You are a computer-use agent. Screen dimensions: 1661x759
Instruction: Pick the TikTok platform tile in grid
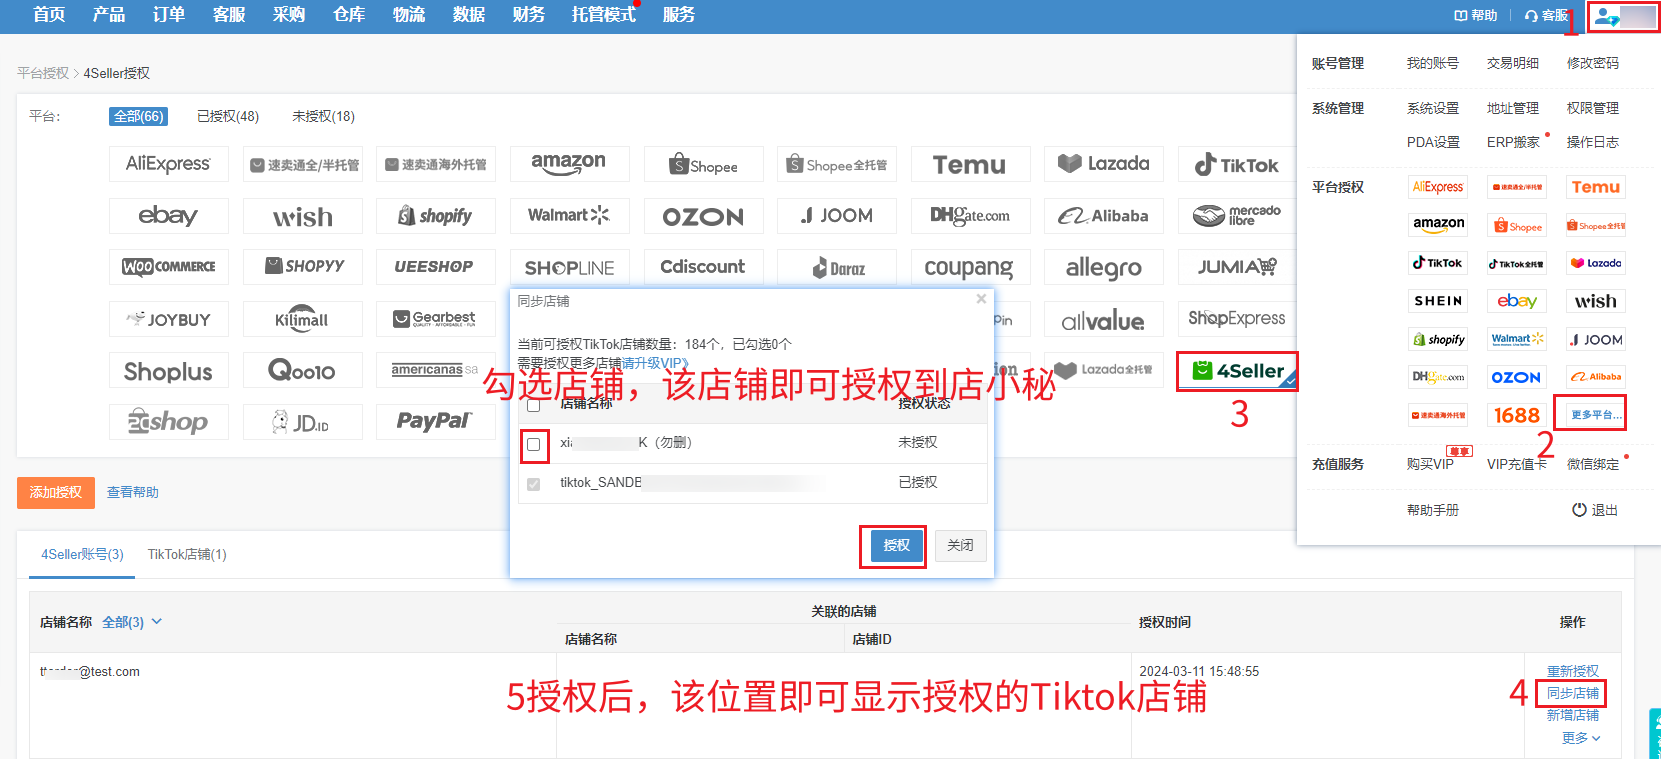tap(1237, 164)
